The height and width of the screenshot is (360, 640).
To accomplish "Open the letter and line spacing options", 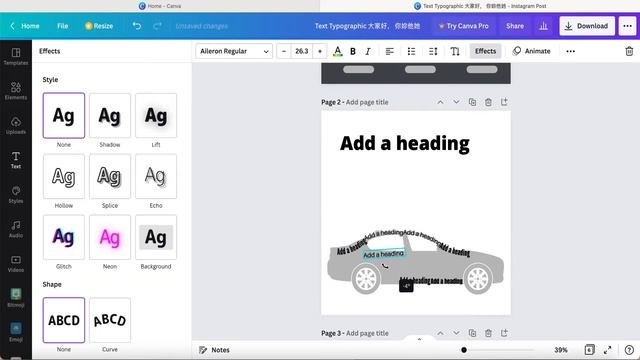I will 433,51.
